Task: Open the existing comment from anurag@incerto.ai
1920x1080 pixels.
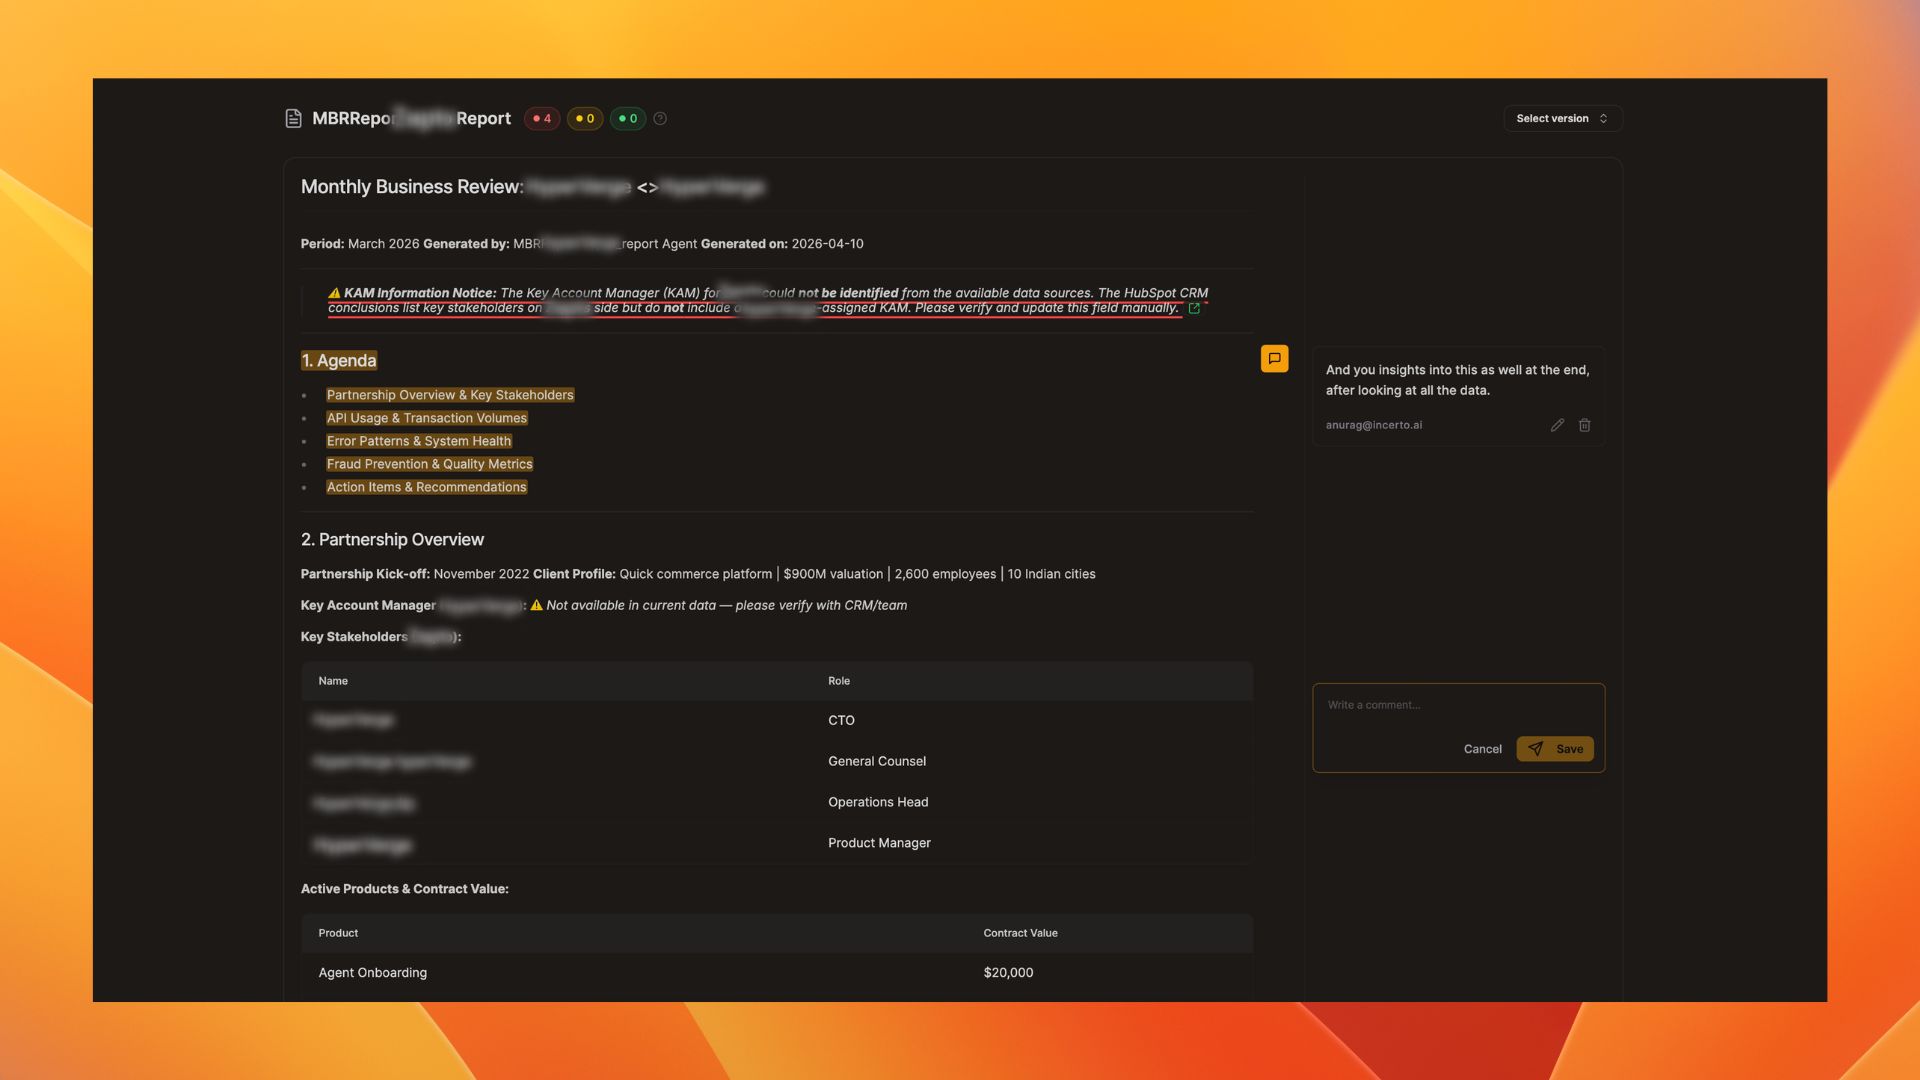Action: pos(1457,381)
